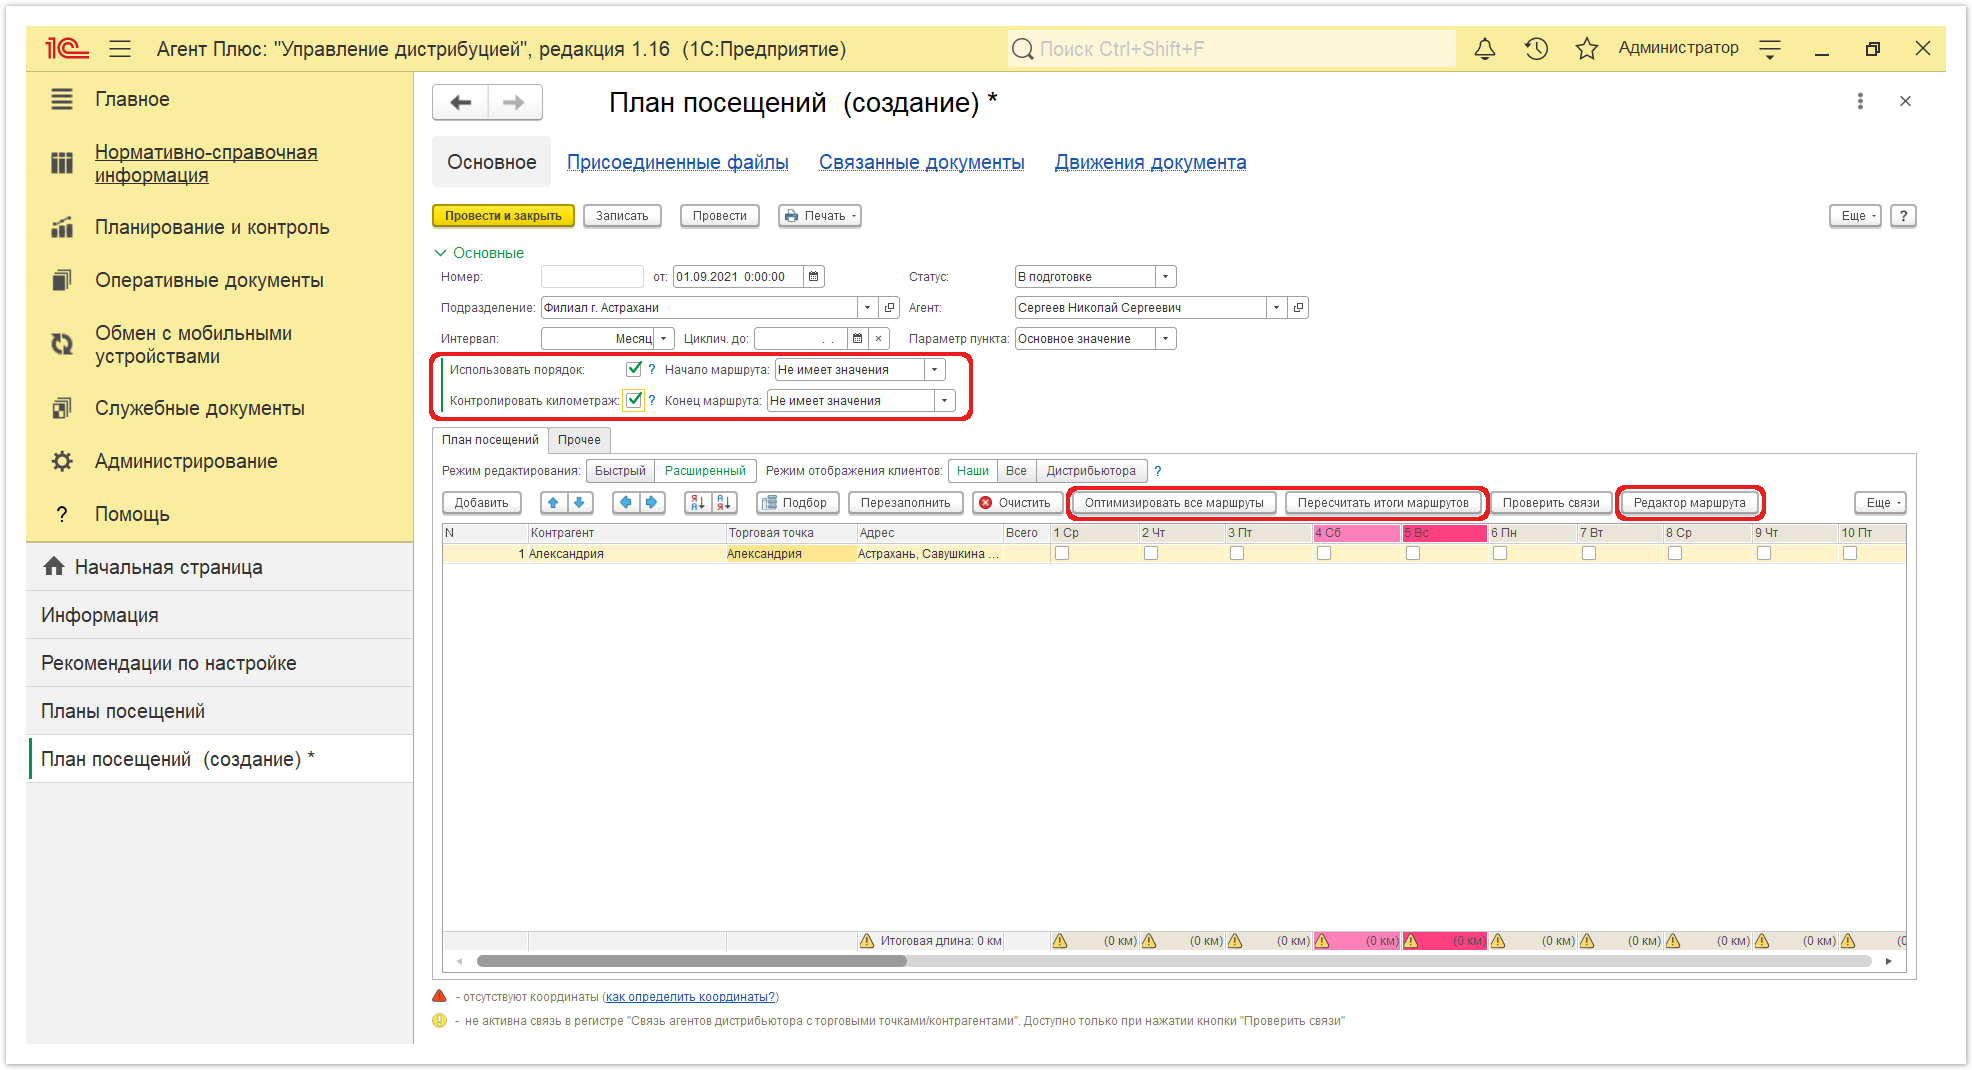
Task: Expand the Параметр пункта dropdown
Action: [1165, 339]
